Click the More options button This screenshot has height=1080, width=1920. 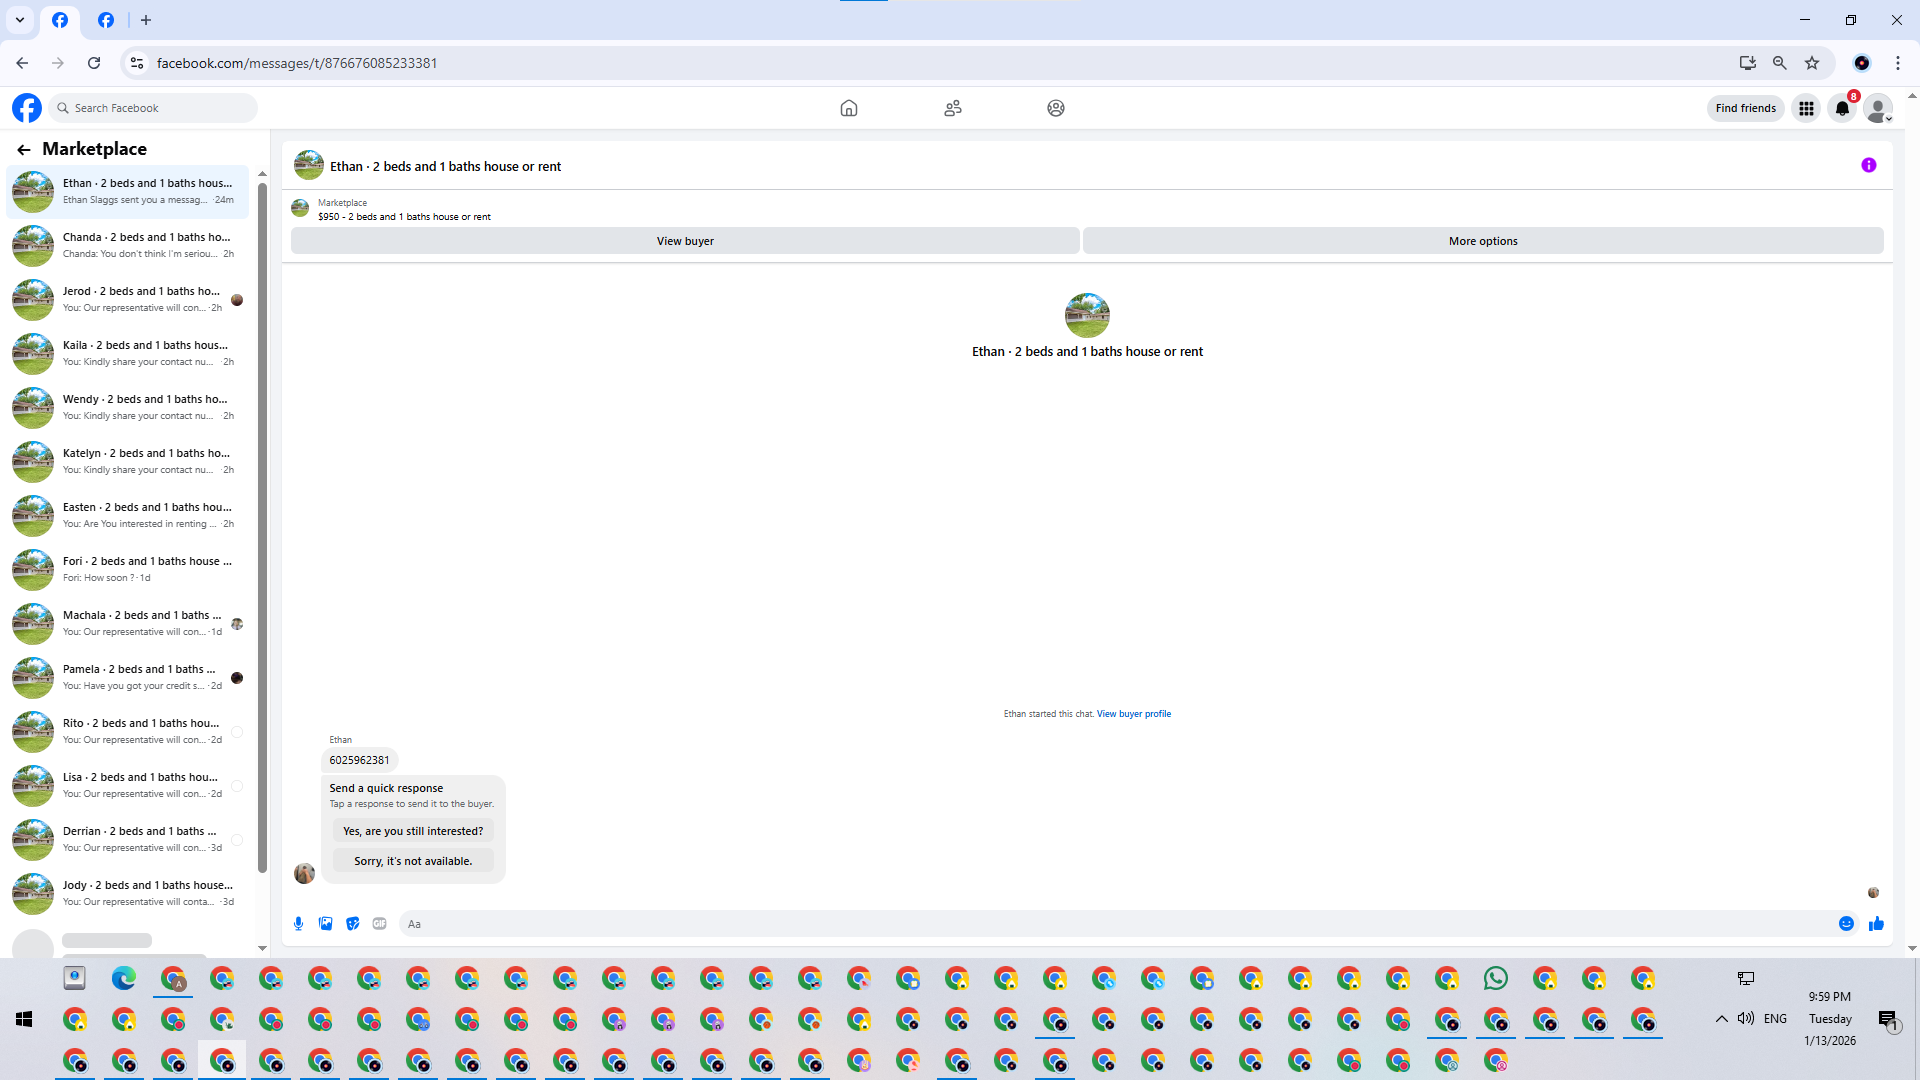click(x=1482, y=241)
